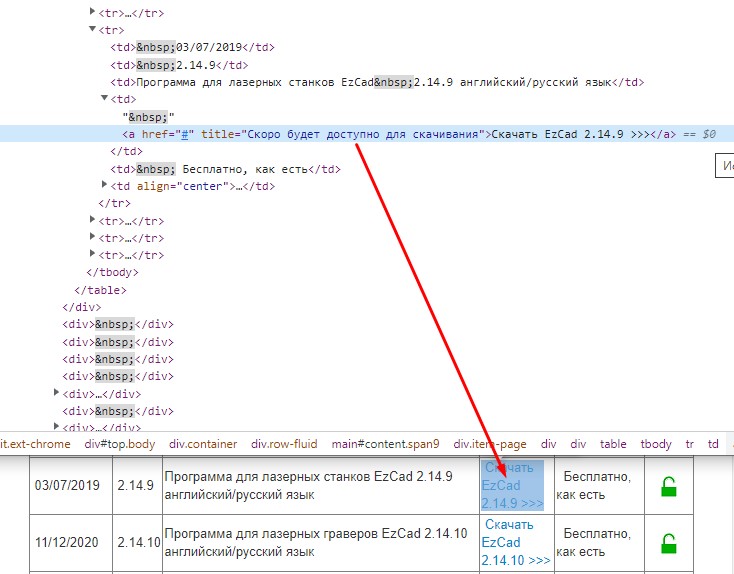Select the 03/07/2019 <td> node in the DOM tree
Screen dimensions: 734x574
coord(191,47)
